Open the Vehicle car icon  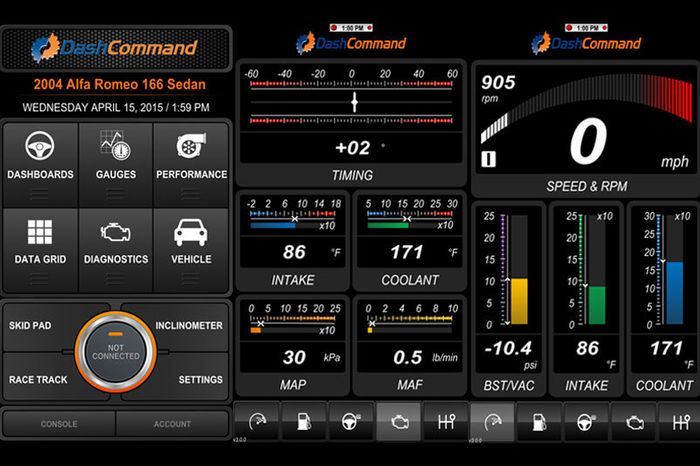point(191,232)
